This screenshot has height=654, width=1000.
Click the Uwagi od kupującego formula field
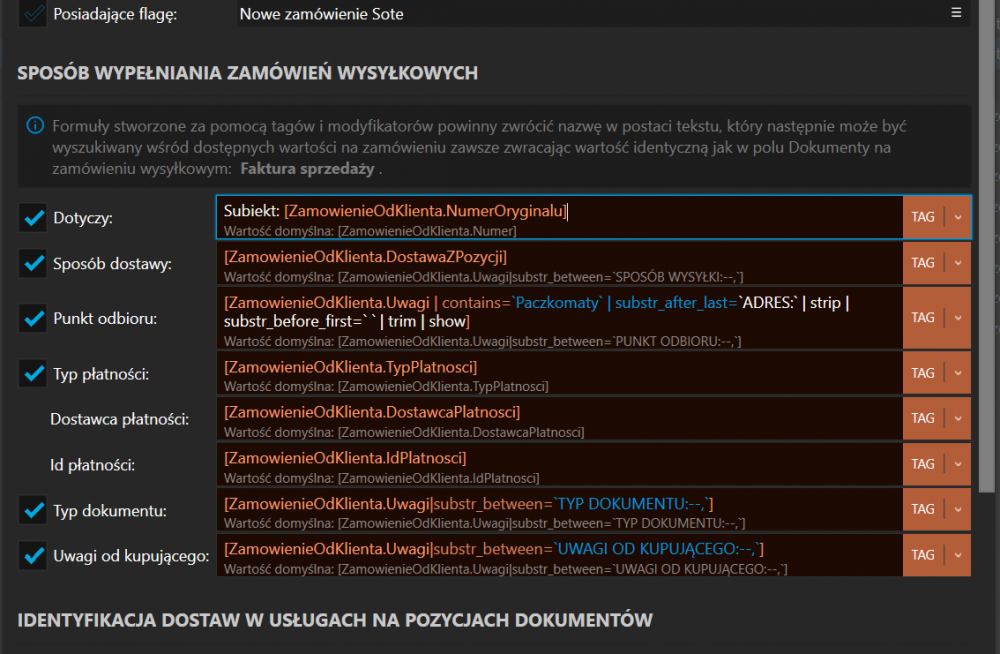tap(559, 555)
